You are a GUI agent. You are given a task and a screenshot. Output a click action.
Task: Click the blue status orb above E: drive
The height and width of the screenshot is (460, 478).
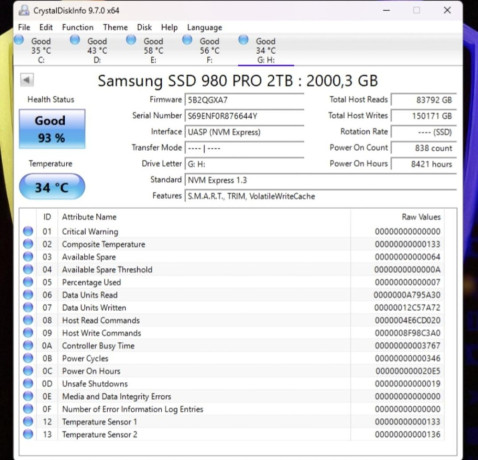click(131, 40)
